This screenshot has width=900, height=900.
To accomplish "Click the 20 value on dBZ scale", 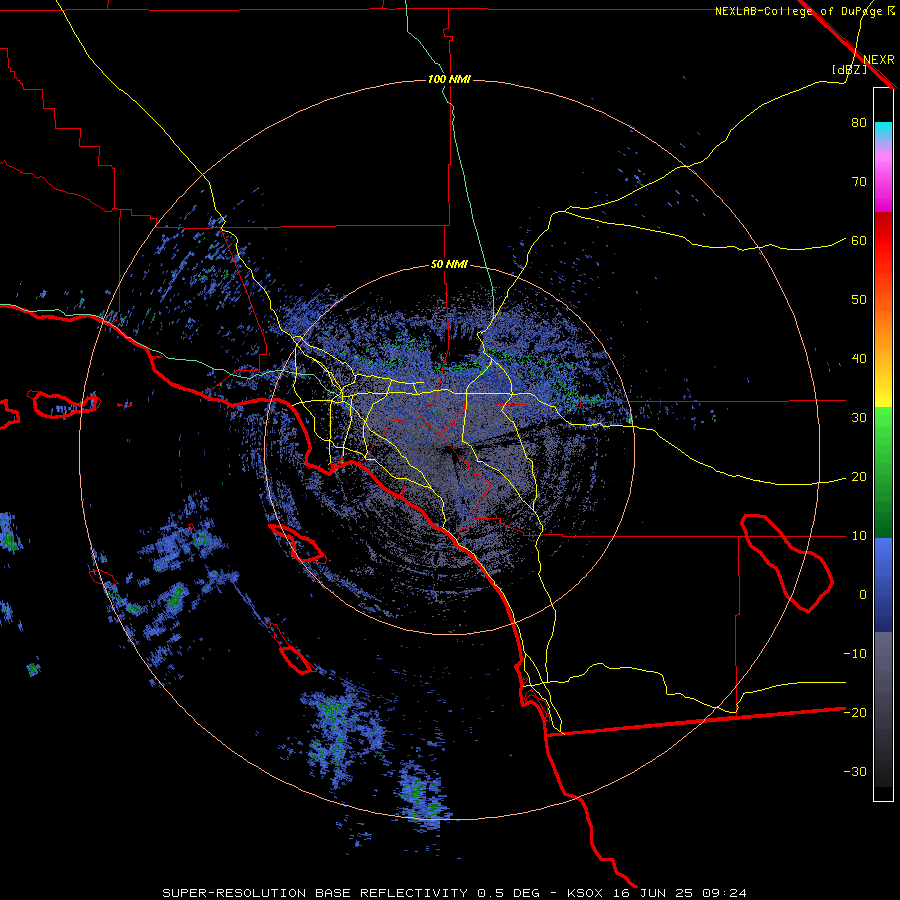I will pos(859,477).
